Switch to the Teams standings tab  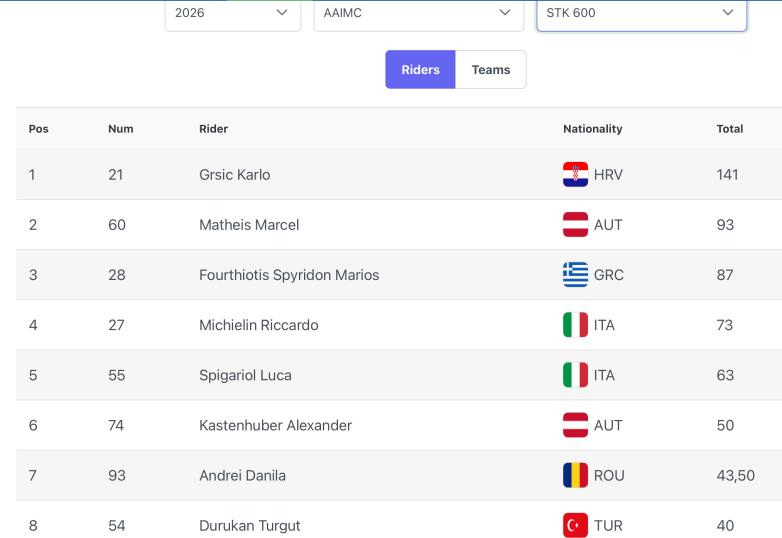tap(491, 69)
